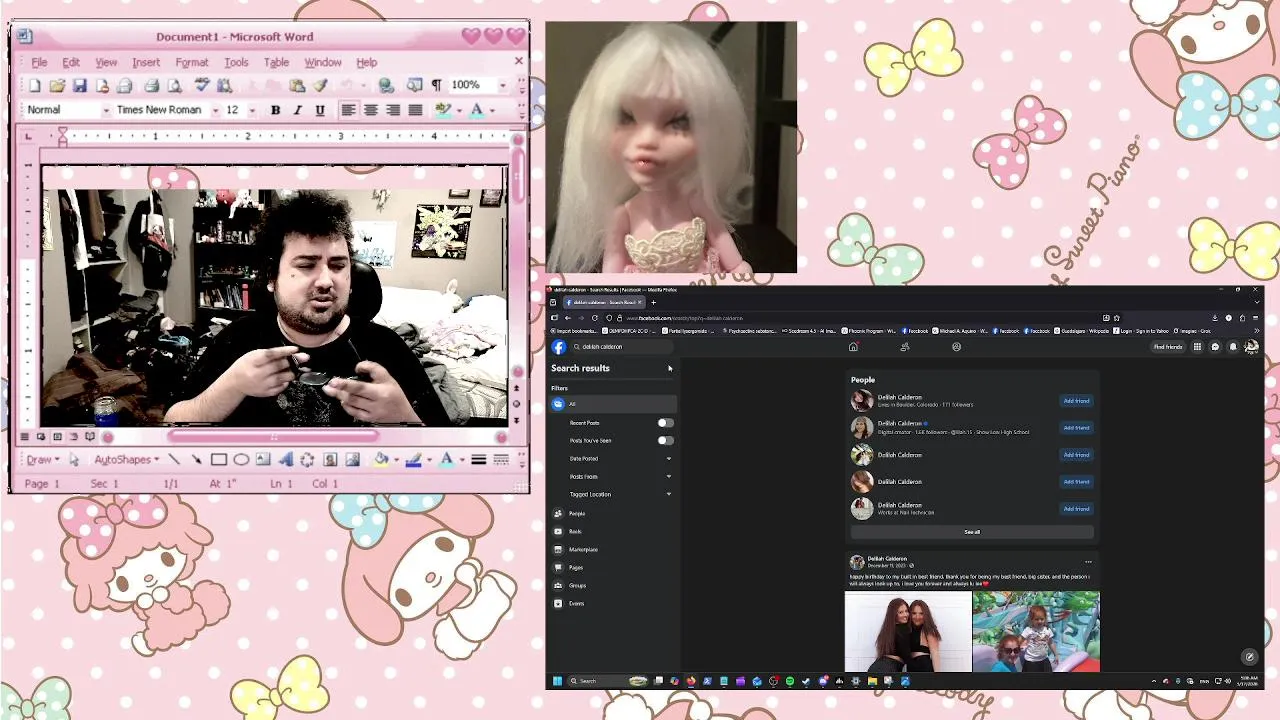Click Add friend for Boulder, Colorado Delilah

1076,401
